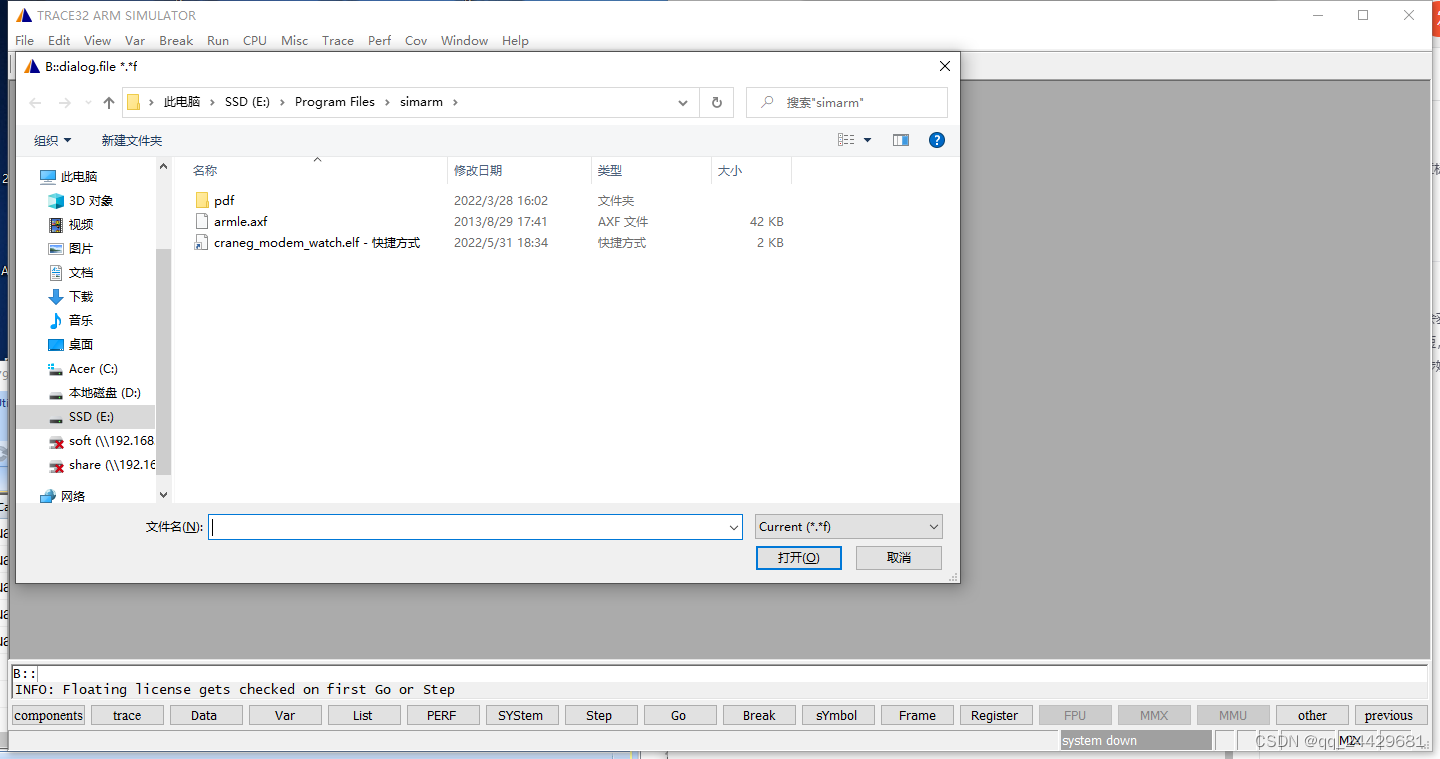Open the Misc menu
This screenshot has height=759, width=1440.
coord(295,41)
